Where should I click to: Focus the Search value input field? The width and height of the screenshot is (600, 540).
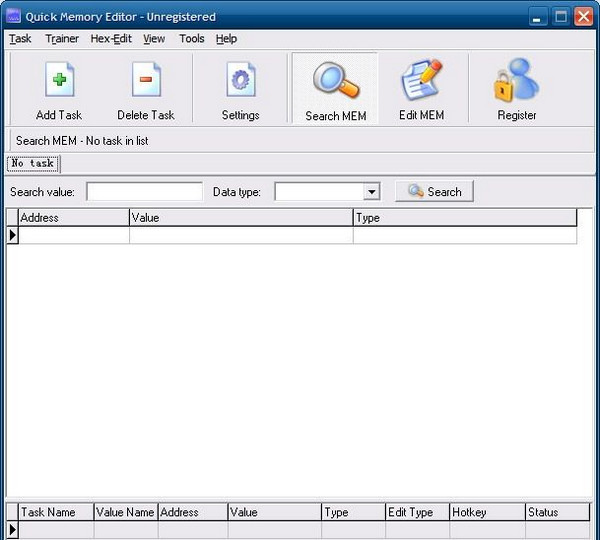point(144,192)
